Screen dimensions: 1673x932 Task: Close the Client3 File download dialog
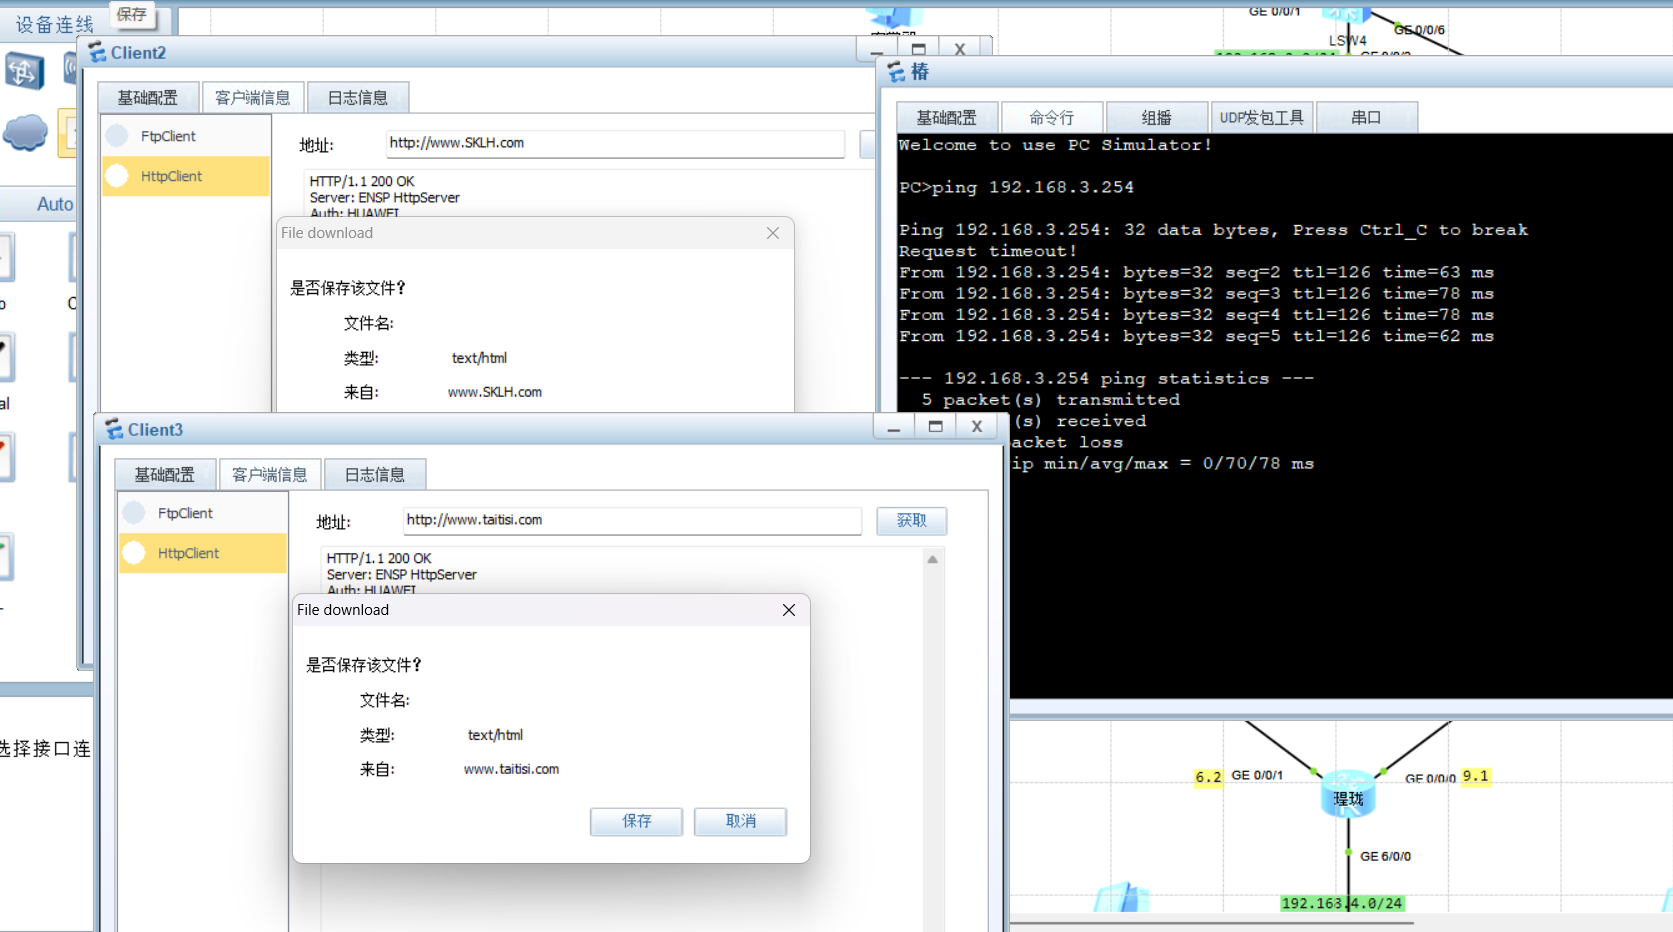coord(789,610)
